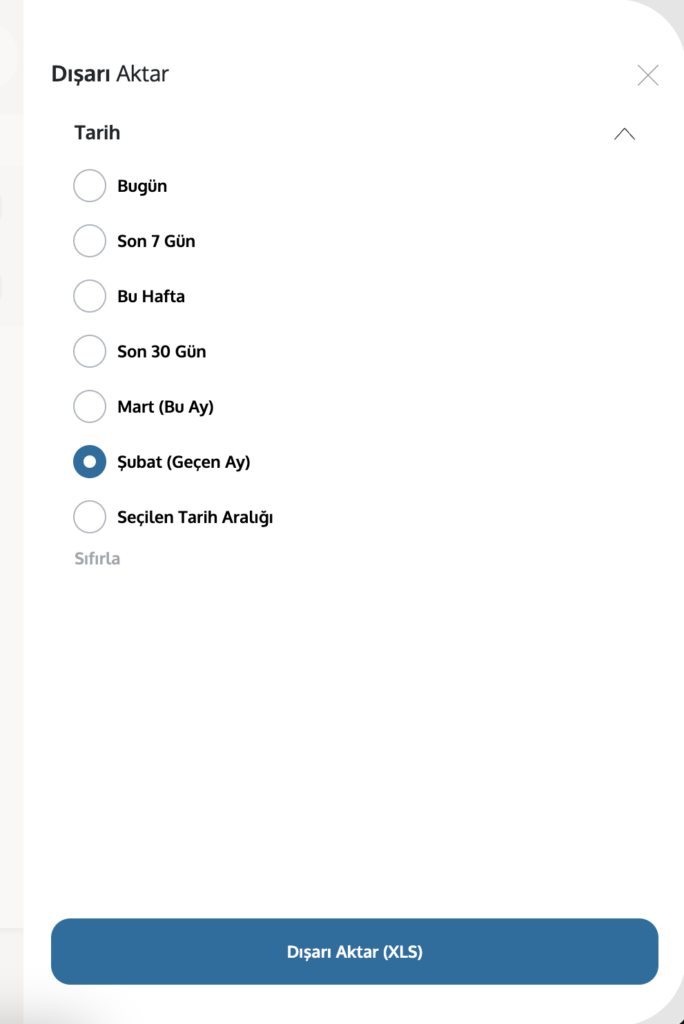Image resolution: width=684 pixels, height=1024 pixels.
Task: Choose the Son 7 Gün radio option
Action: (x=90, y=241)
